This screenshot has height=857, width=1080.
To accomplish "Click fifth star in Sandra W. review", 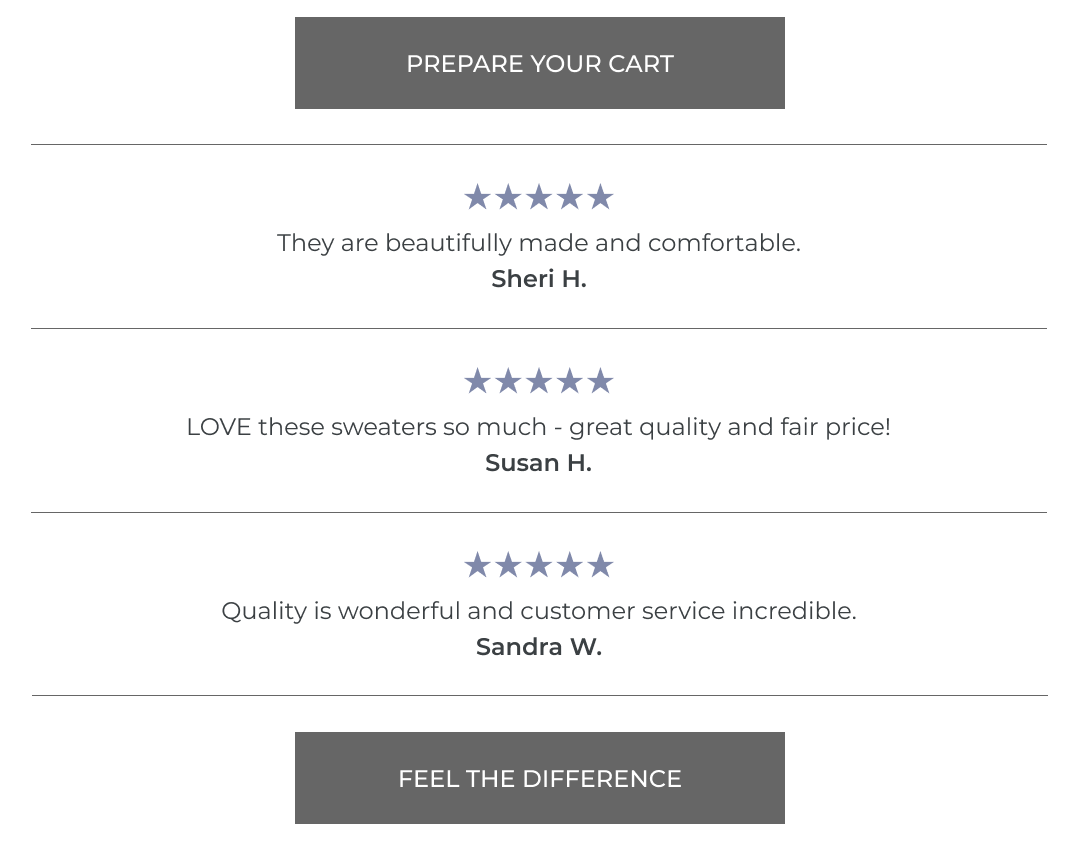I will (x=601, y=565).
